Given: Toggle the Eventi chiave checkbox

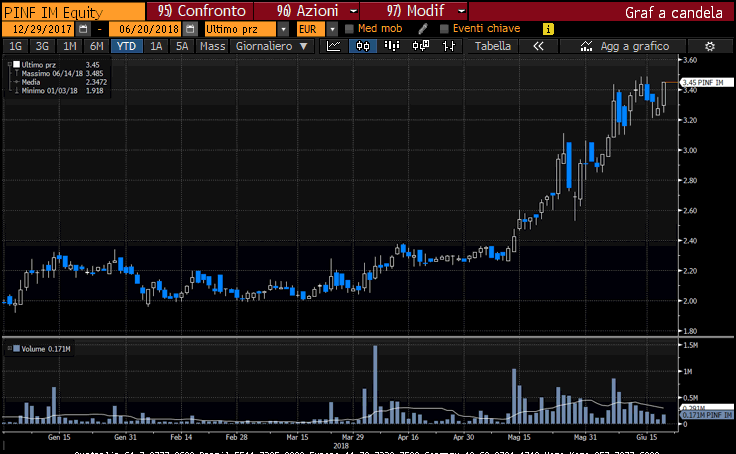Looking at the screenshot, I should click(444, 29).
